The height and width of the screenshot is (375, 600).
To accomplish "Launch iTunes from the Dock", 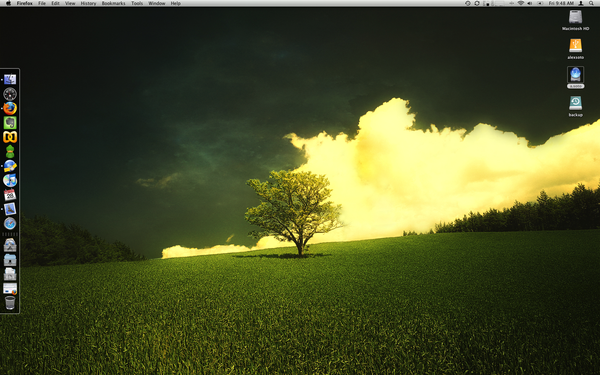I will point(10,180).
